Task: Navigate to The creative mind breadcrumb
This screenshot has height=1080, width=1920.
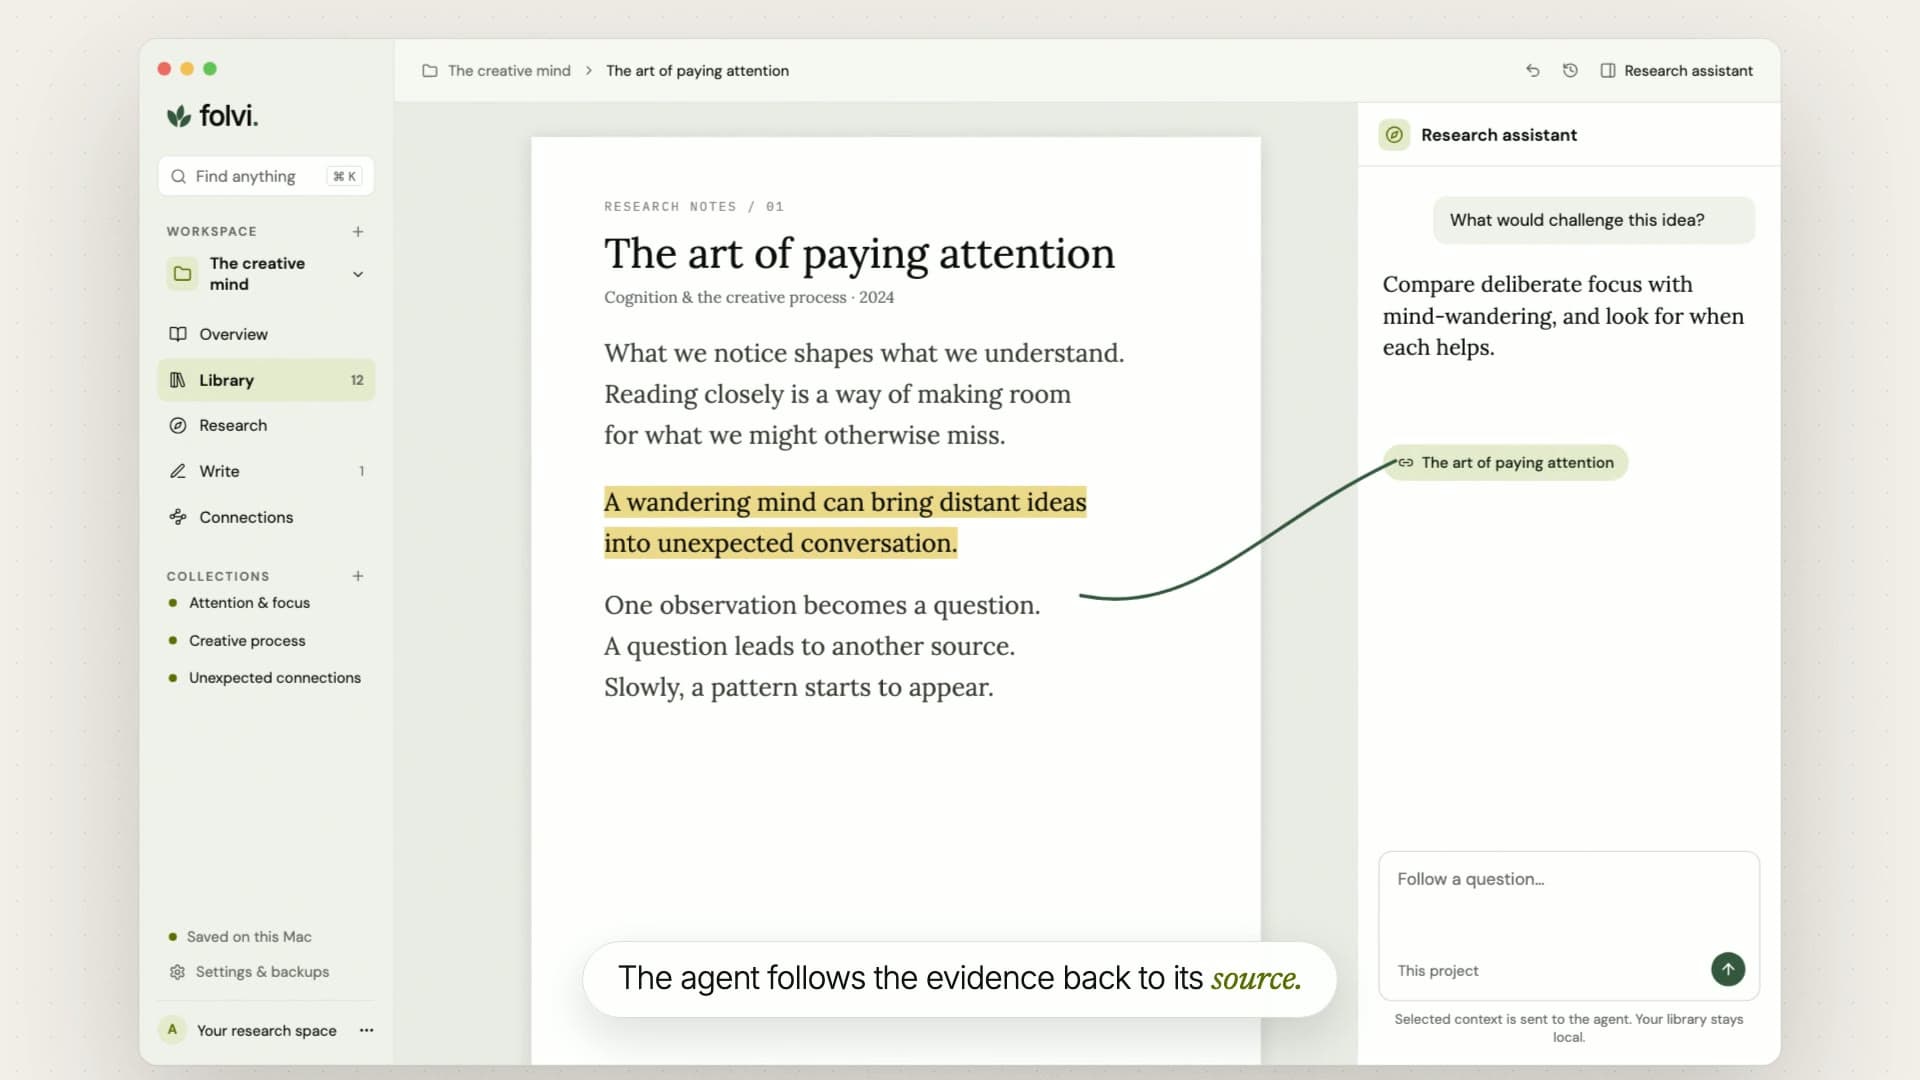Action: tap(509, 71)
